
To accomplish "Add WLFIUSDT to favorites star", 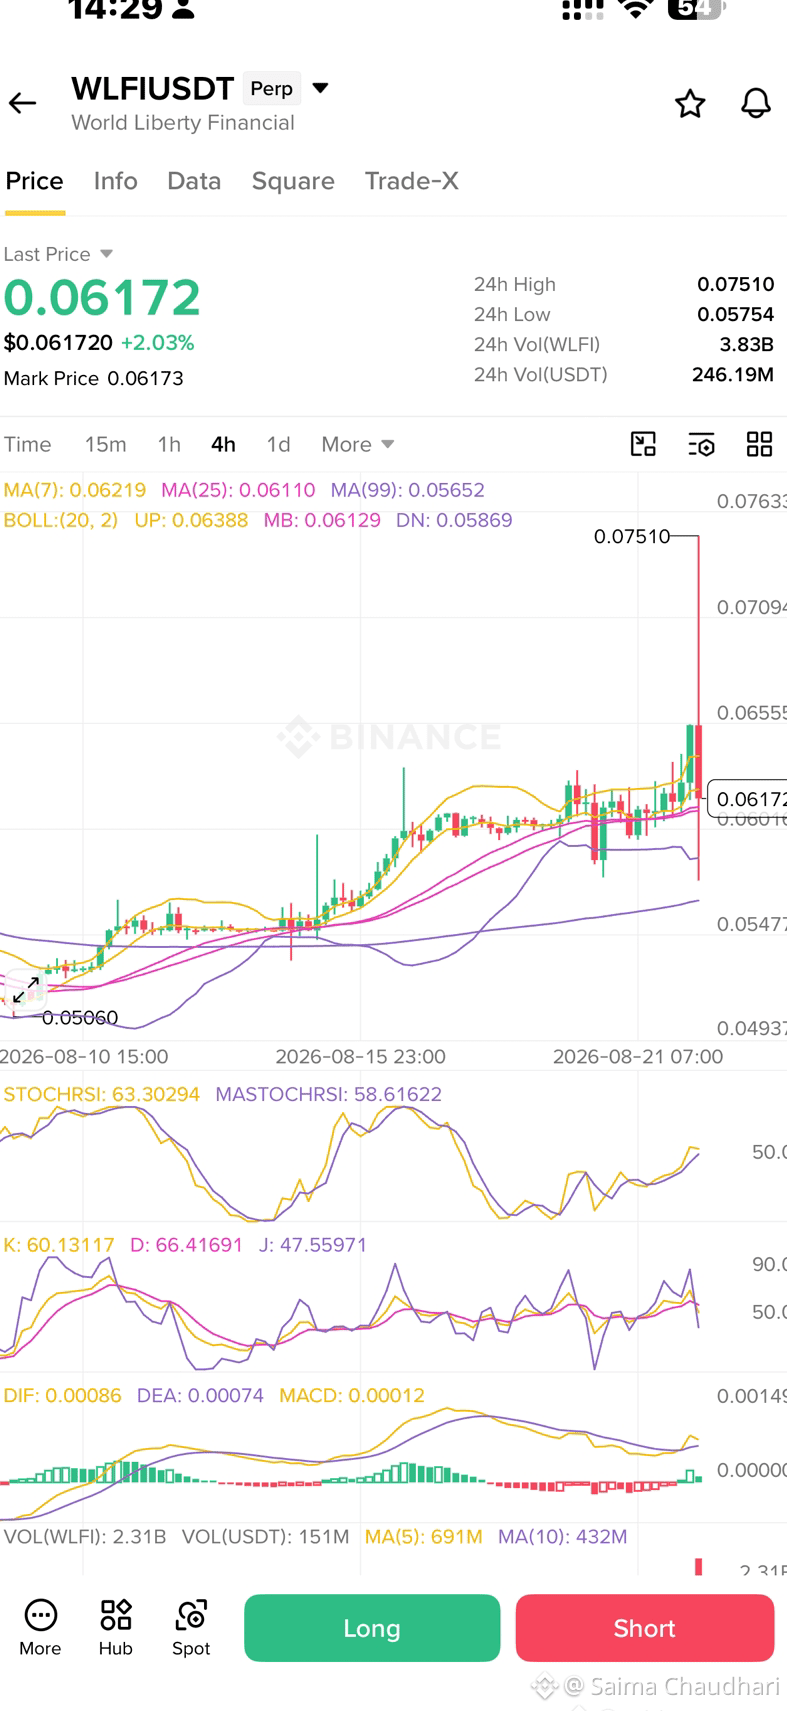I will click(690, 103).
